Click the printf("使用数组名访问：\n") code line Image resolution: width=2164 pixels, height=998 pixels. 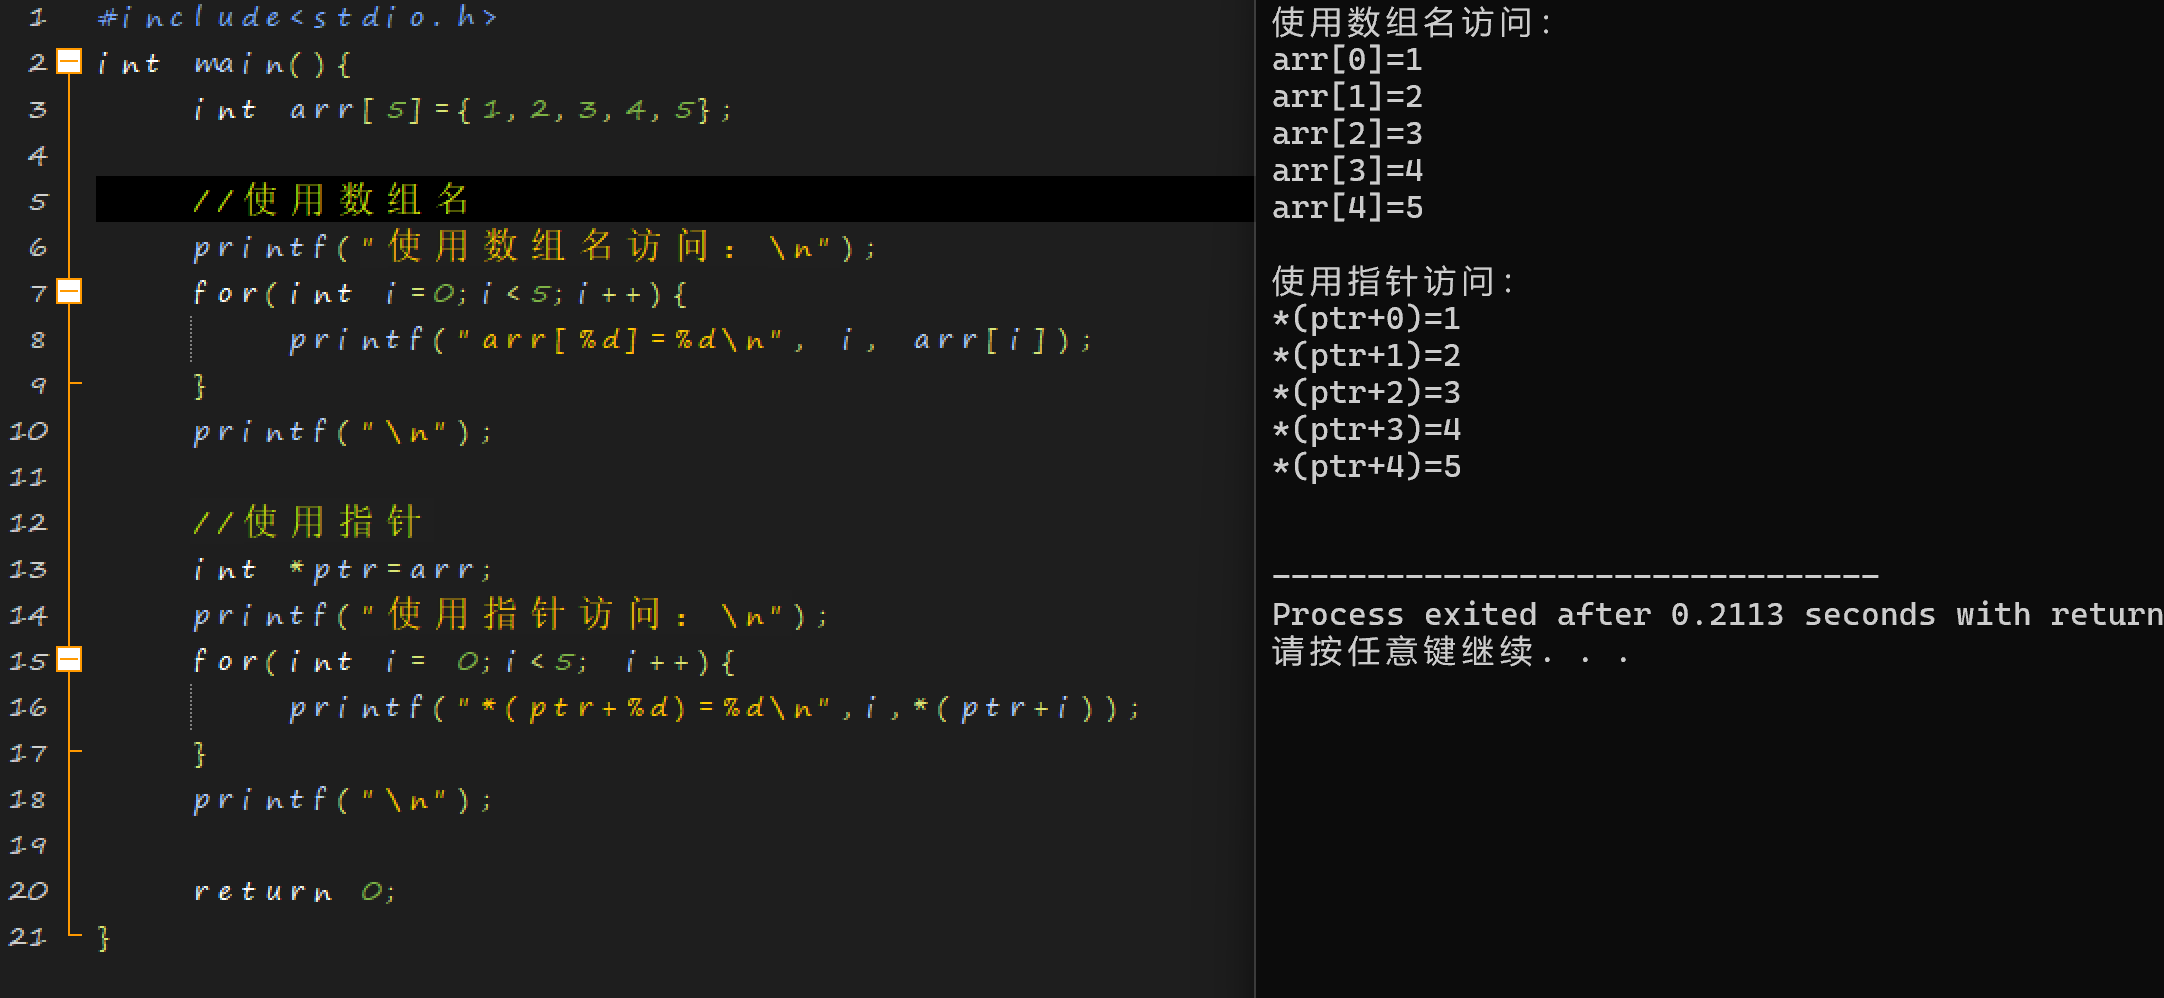pyautogui.click(x=535, y=246)
